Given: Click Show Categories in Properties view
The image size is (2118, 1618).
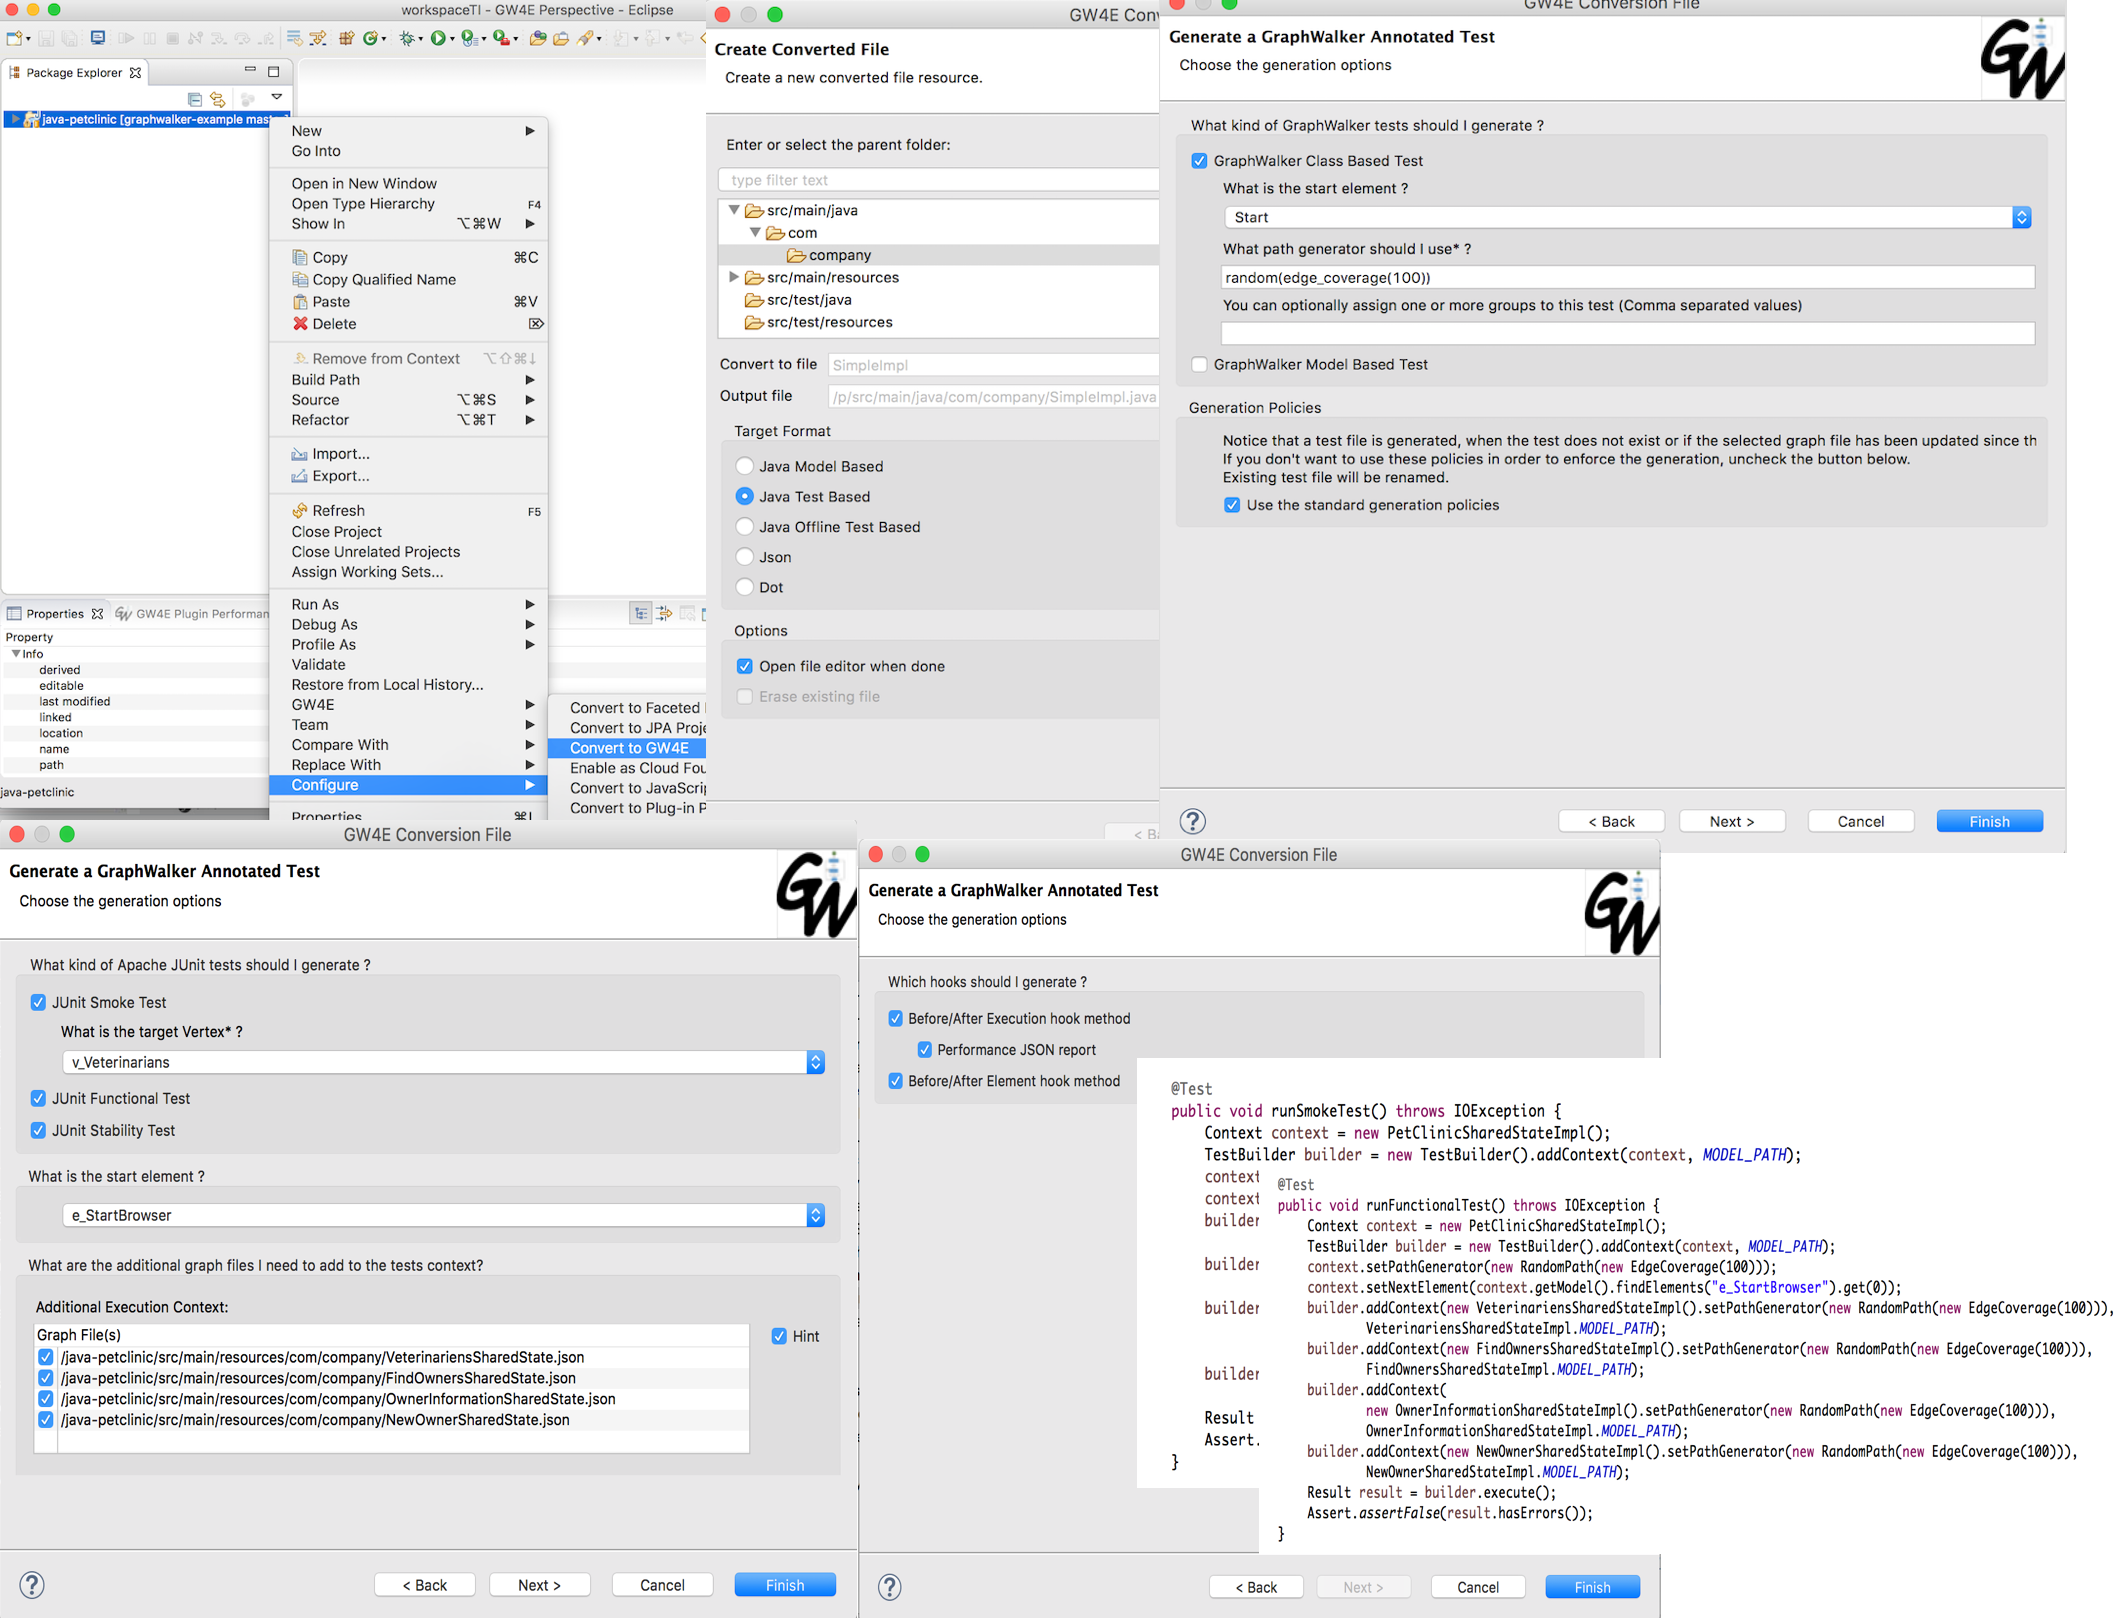Looking at the screenshot, I should coord(641,613).
